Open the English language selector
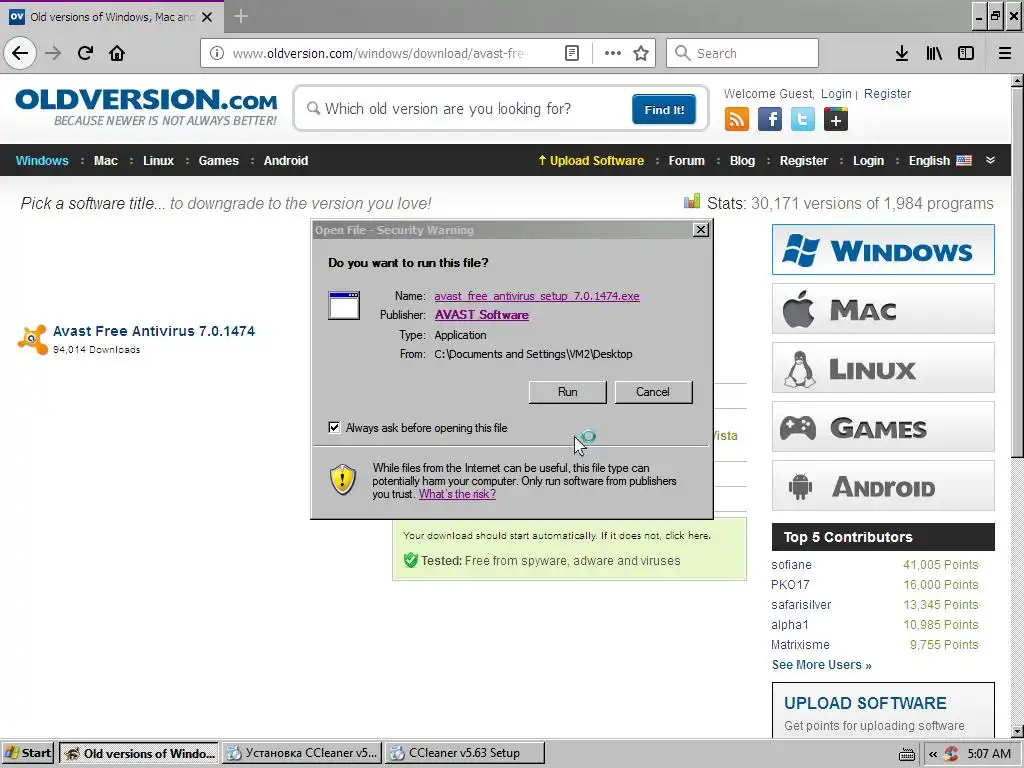The height and width of the screenshot is (768, 1024). [940, 161]
